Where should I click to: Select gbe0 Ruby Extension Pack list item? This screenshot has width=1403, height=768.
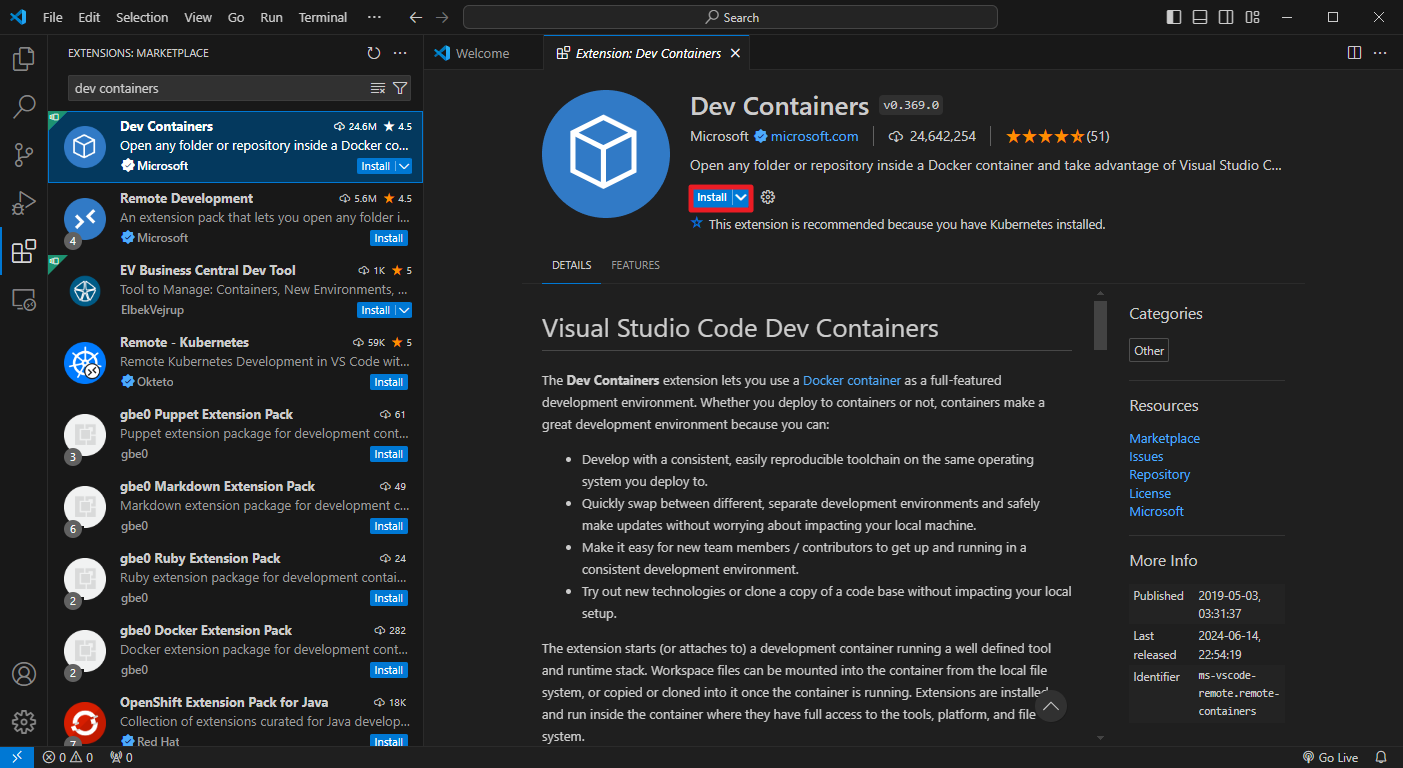[x=235, y=579]
